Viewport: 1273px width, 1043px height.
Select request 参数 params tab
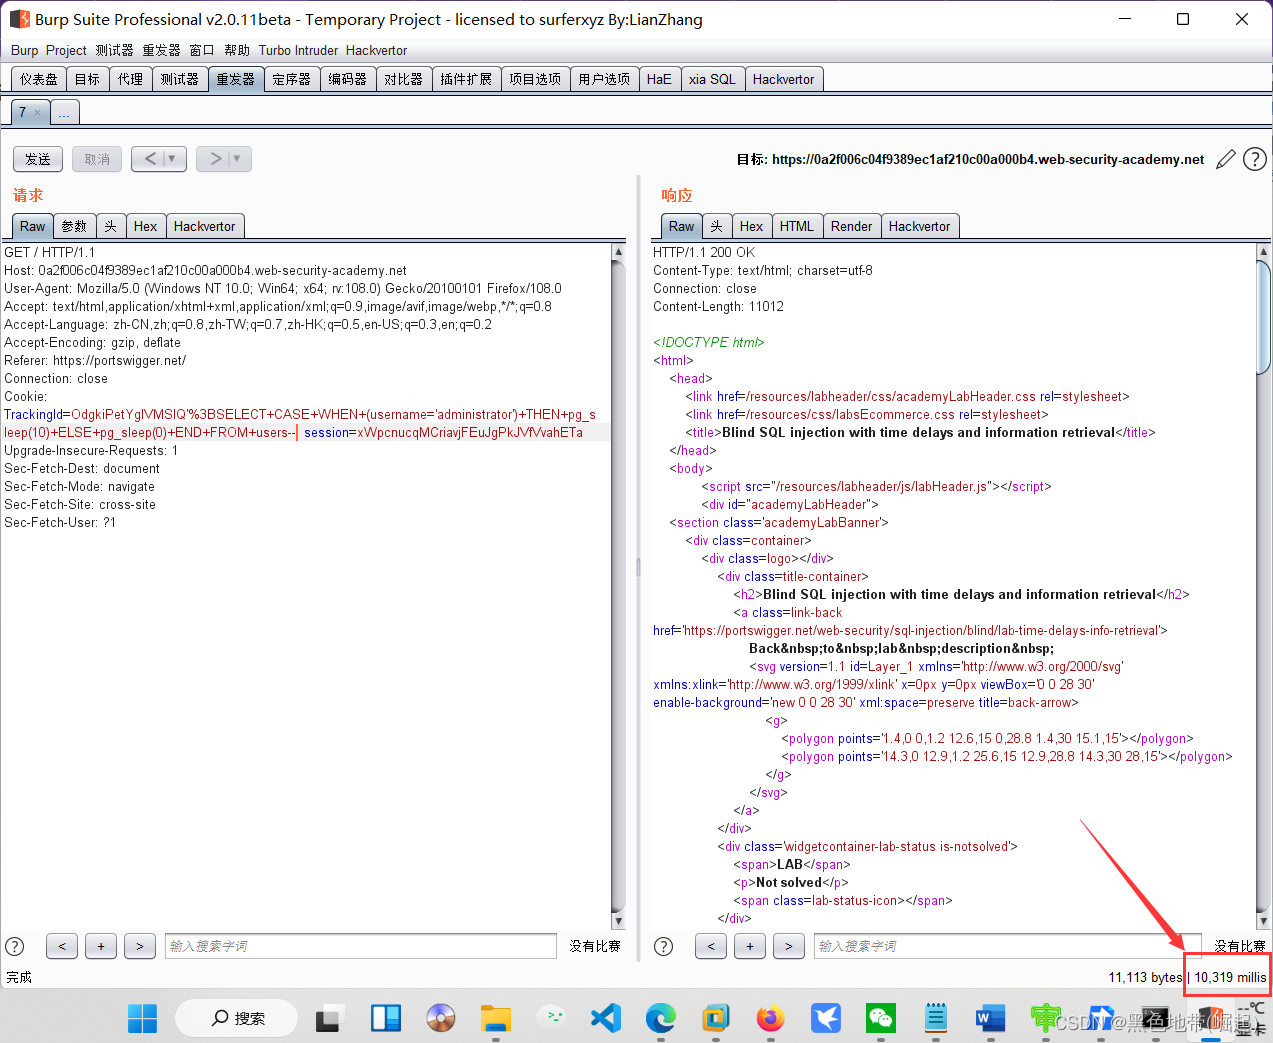click(74, 226)
